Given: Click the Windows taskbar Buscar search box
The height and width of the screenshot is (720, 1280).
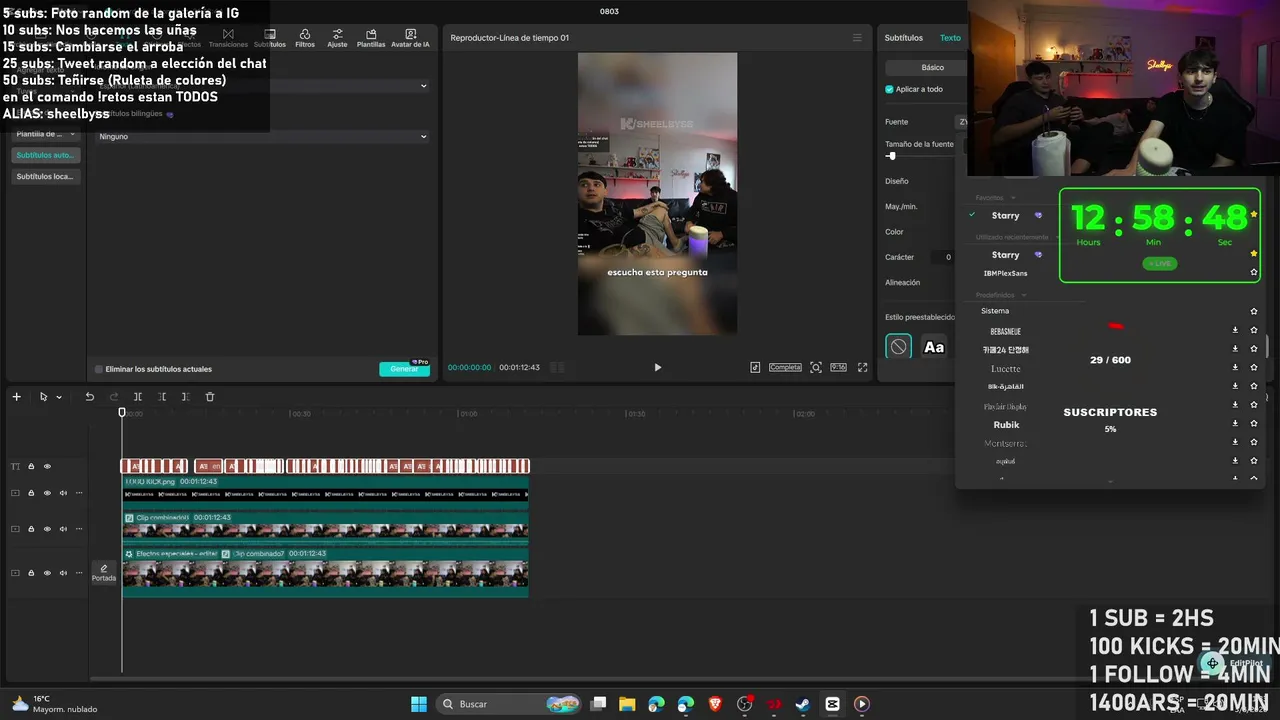Looking at the screenshot, I should click(509, 704).
